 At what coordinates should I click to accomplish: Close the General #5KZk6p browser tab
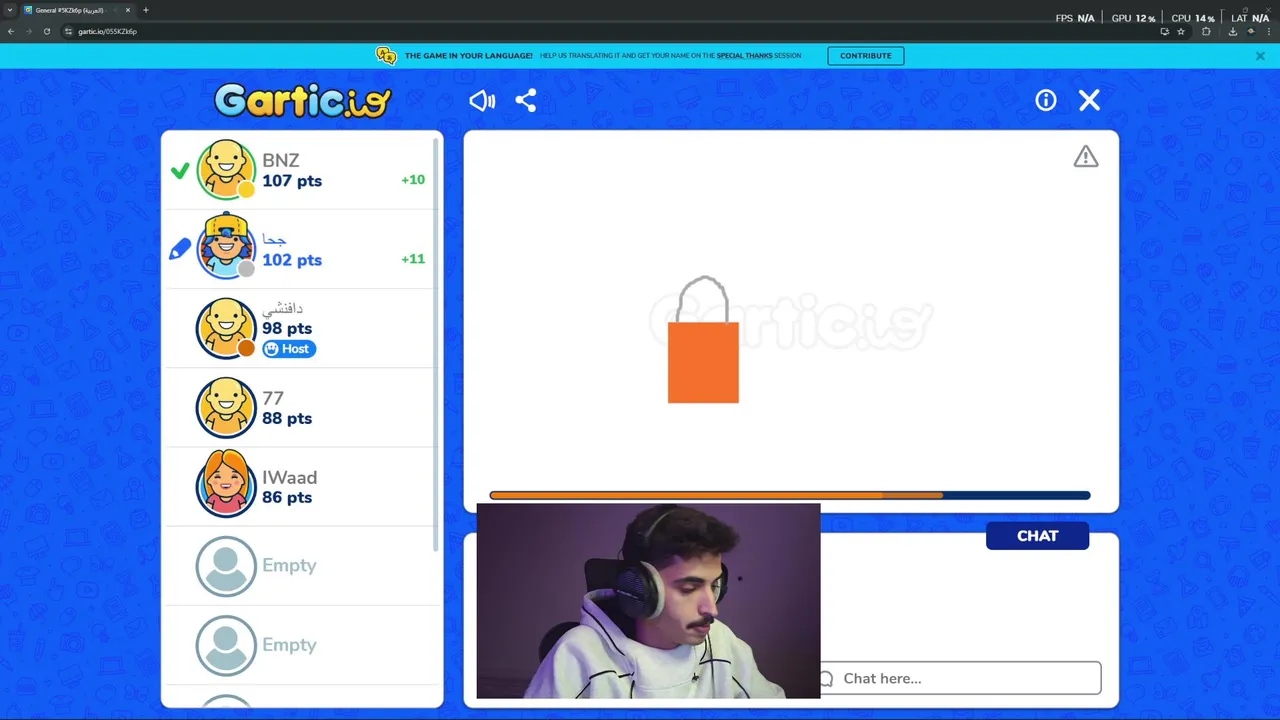(128, 10)
